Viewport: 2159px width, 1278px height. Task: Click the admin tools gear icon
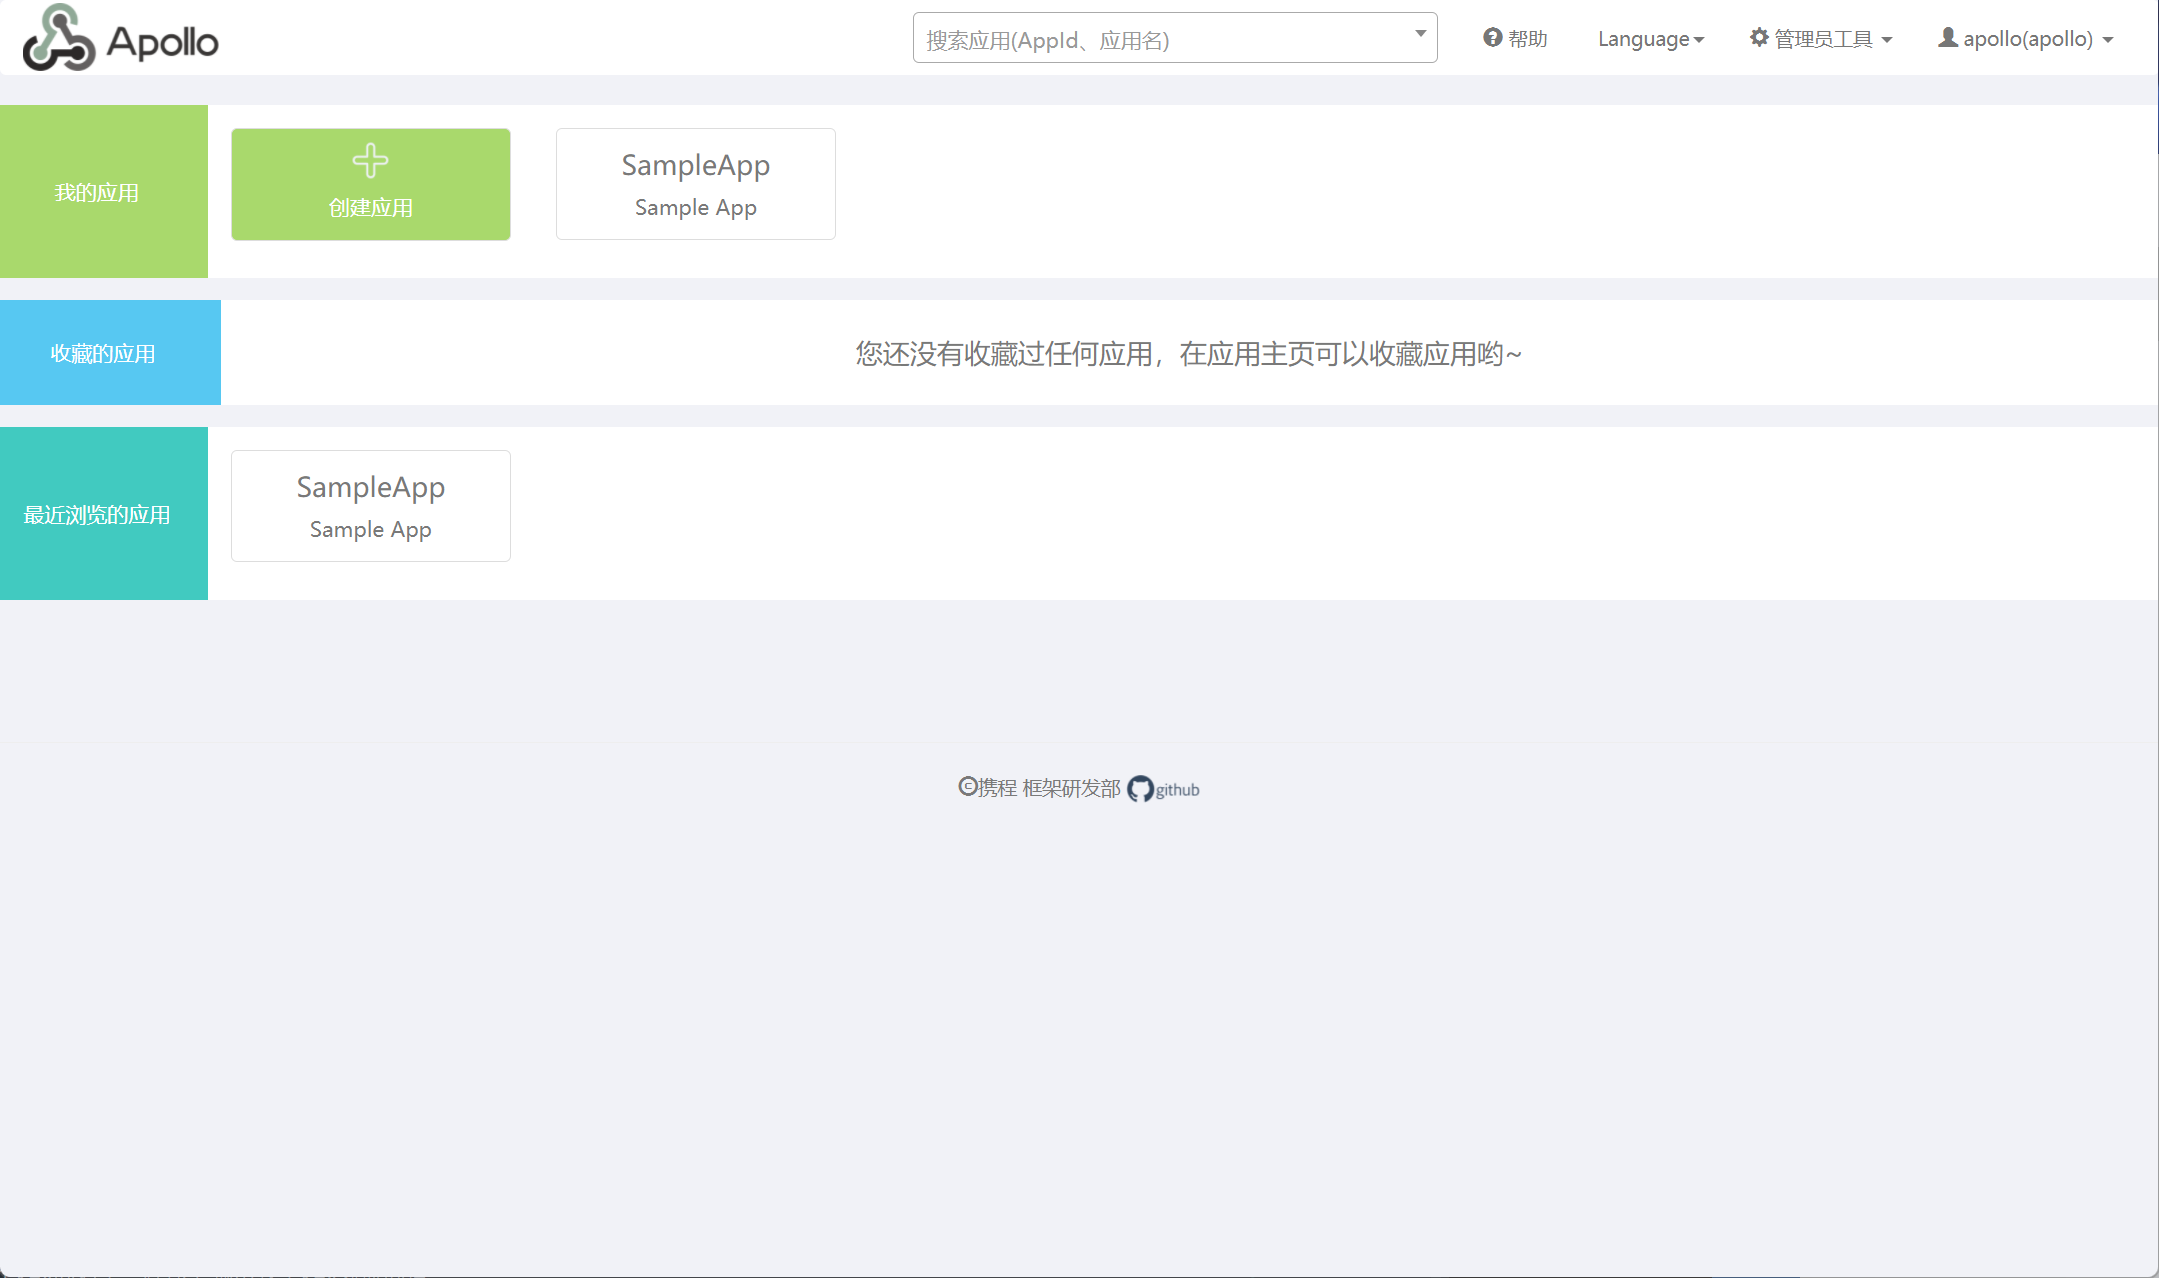(1759, 37)
